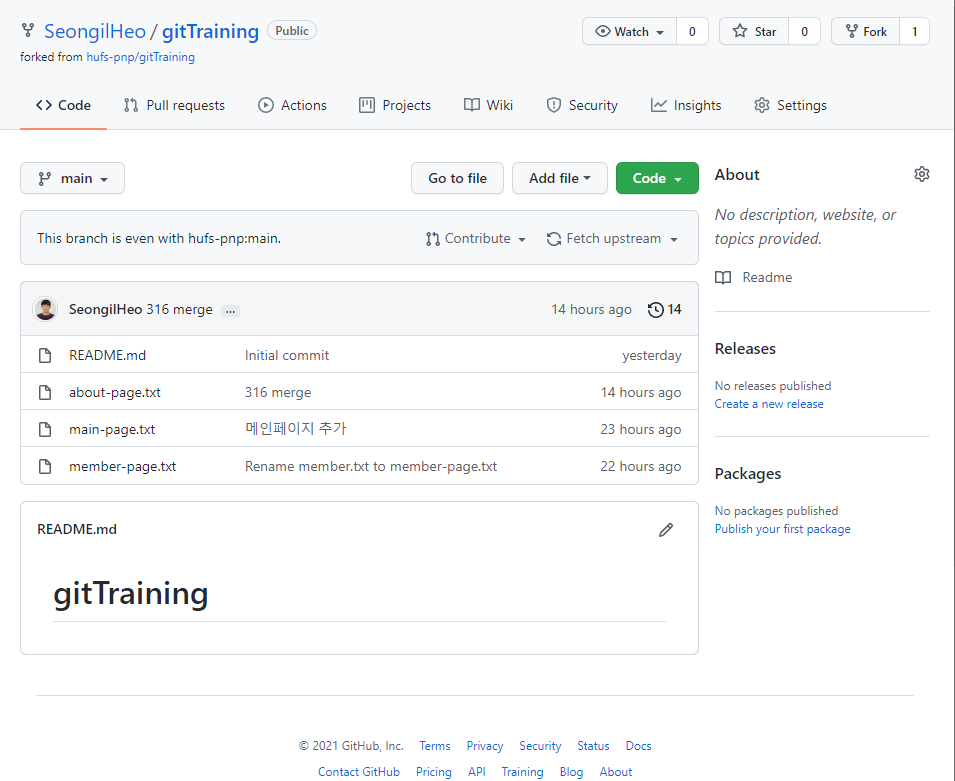Viewport: 955px width, 781px height.
Task: Open the Rename member.txt commit link
Action: 371,467
